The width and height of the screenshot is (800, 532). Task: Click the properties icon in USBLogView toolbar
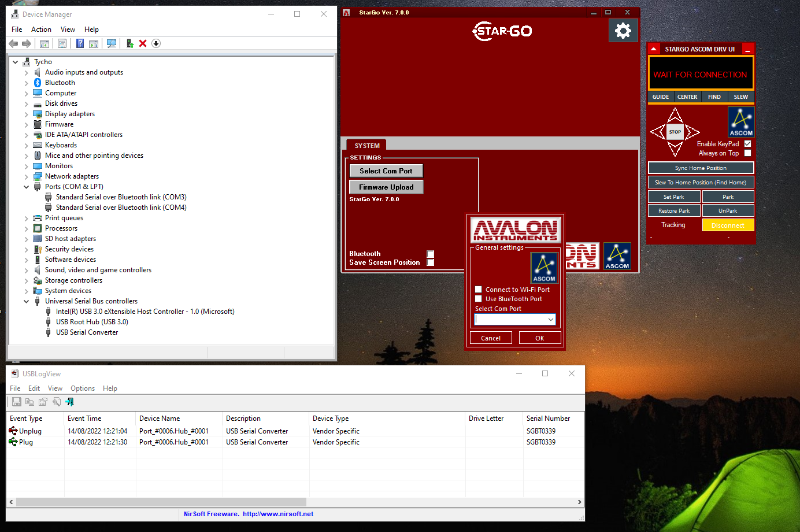(43, 402)
